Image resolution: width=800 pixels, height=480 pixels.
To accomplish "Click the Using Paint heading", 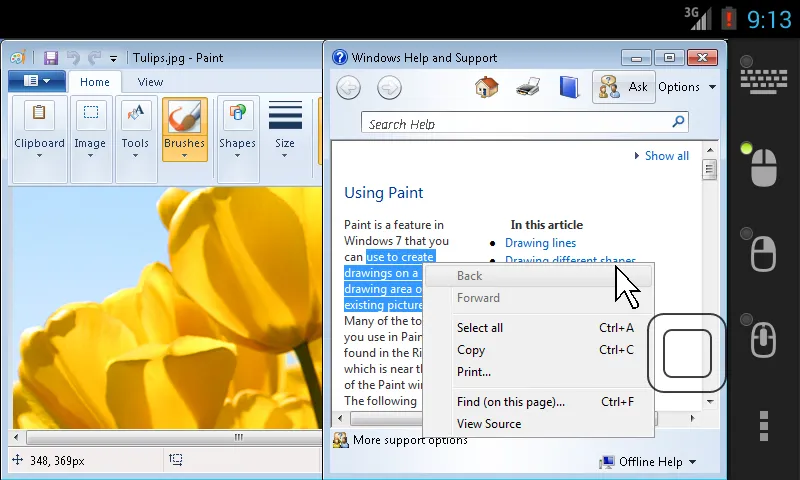I will point(384,193).
